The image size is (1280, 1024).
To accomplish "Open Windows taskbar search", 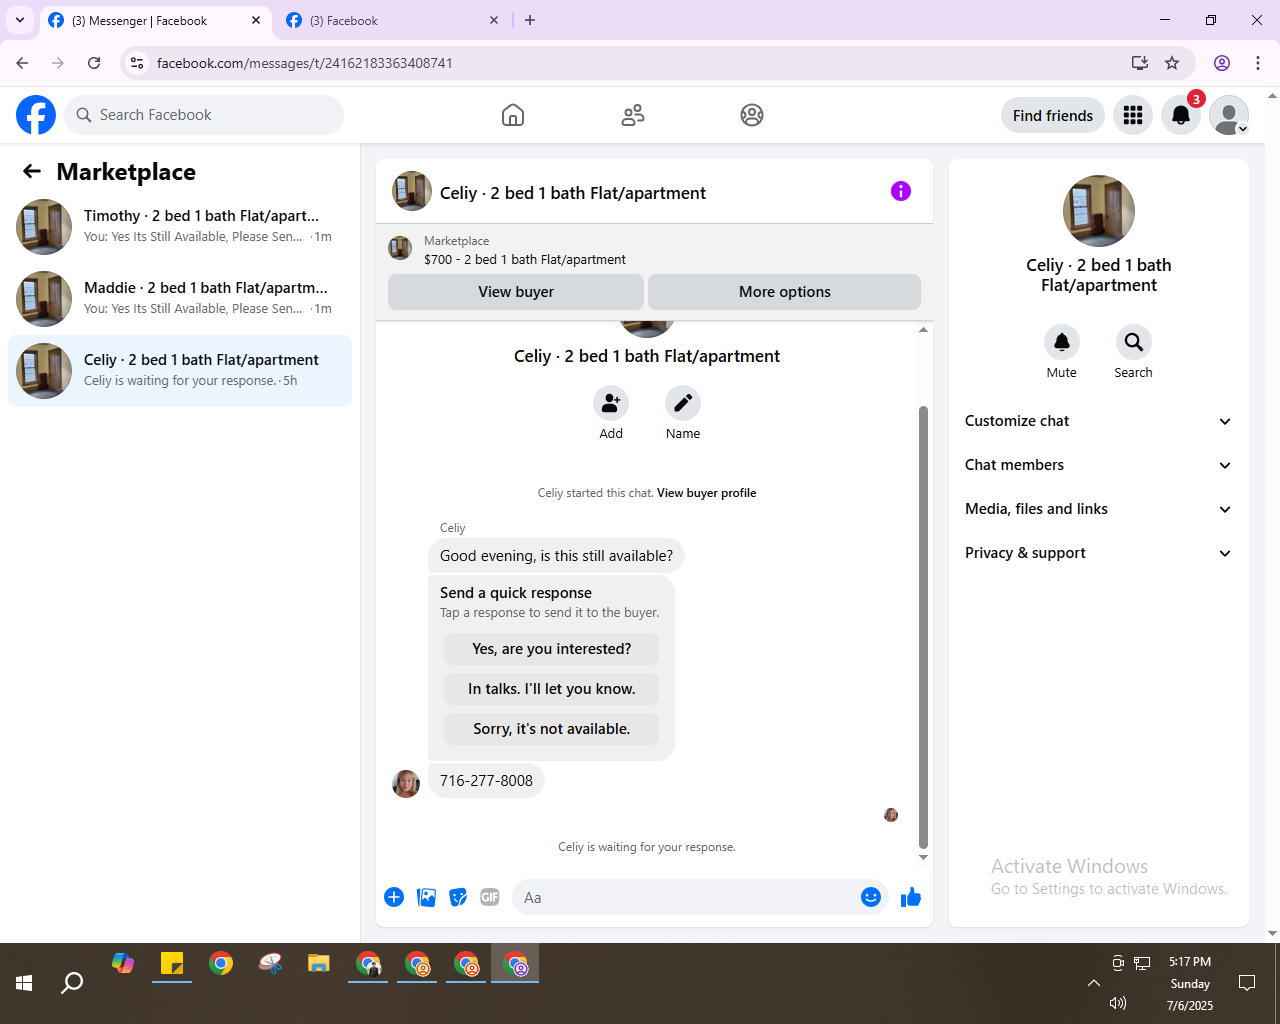I will coord(72,983).
